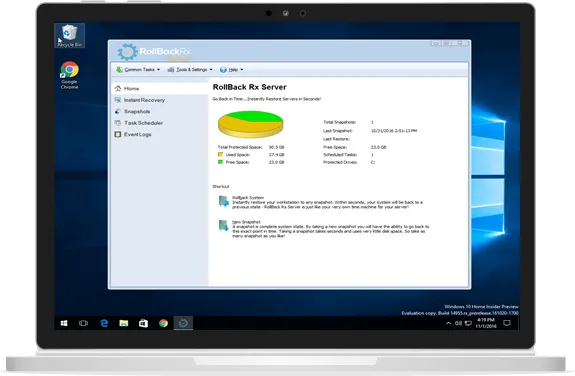Minimize the RollBack Rx window

pos(435,43)
